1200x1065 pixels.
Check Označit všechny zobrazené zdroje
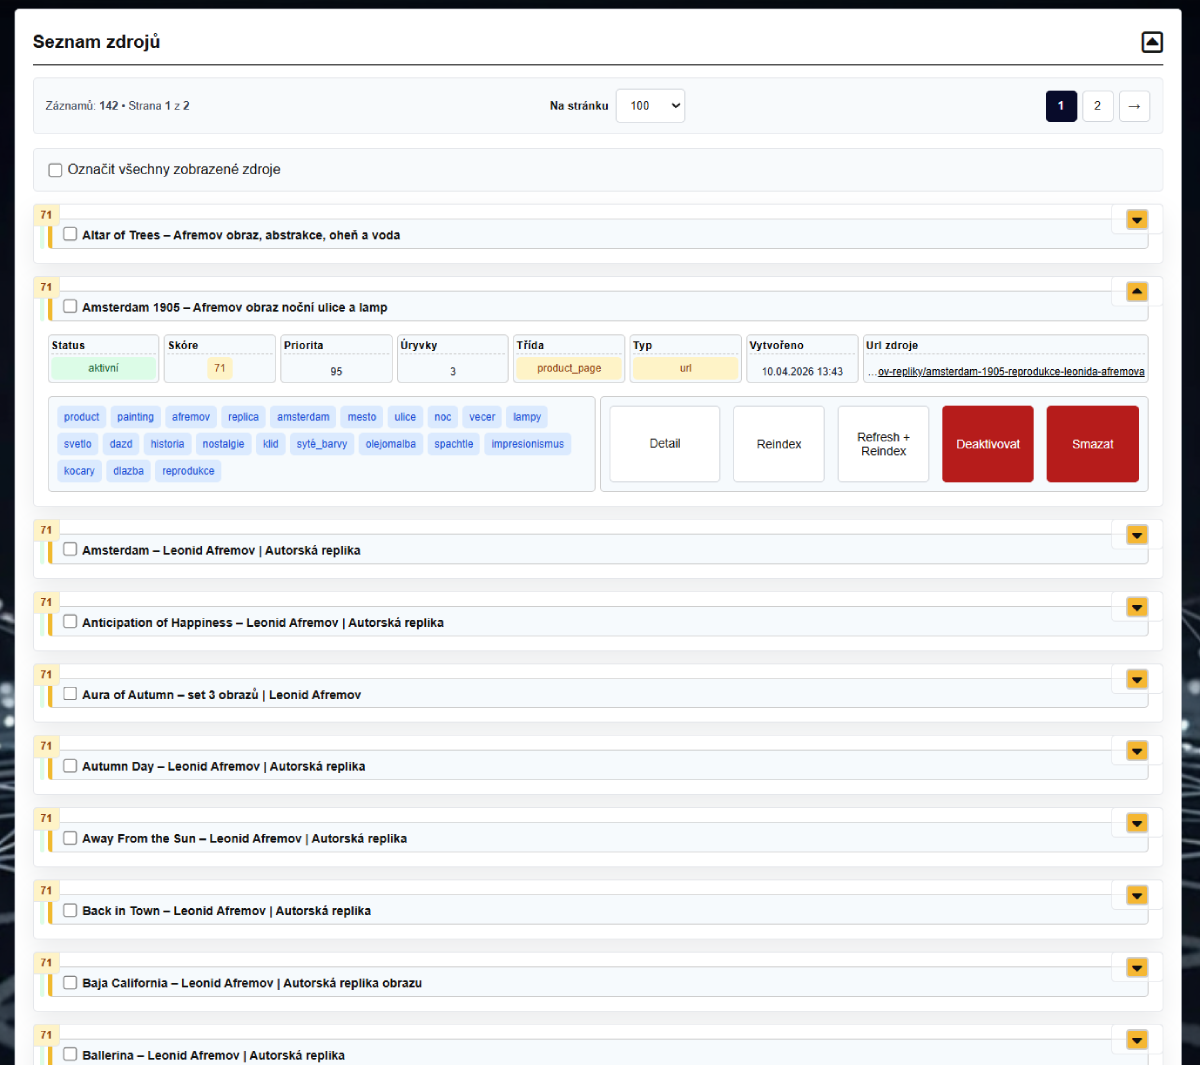tap(56, 170)
